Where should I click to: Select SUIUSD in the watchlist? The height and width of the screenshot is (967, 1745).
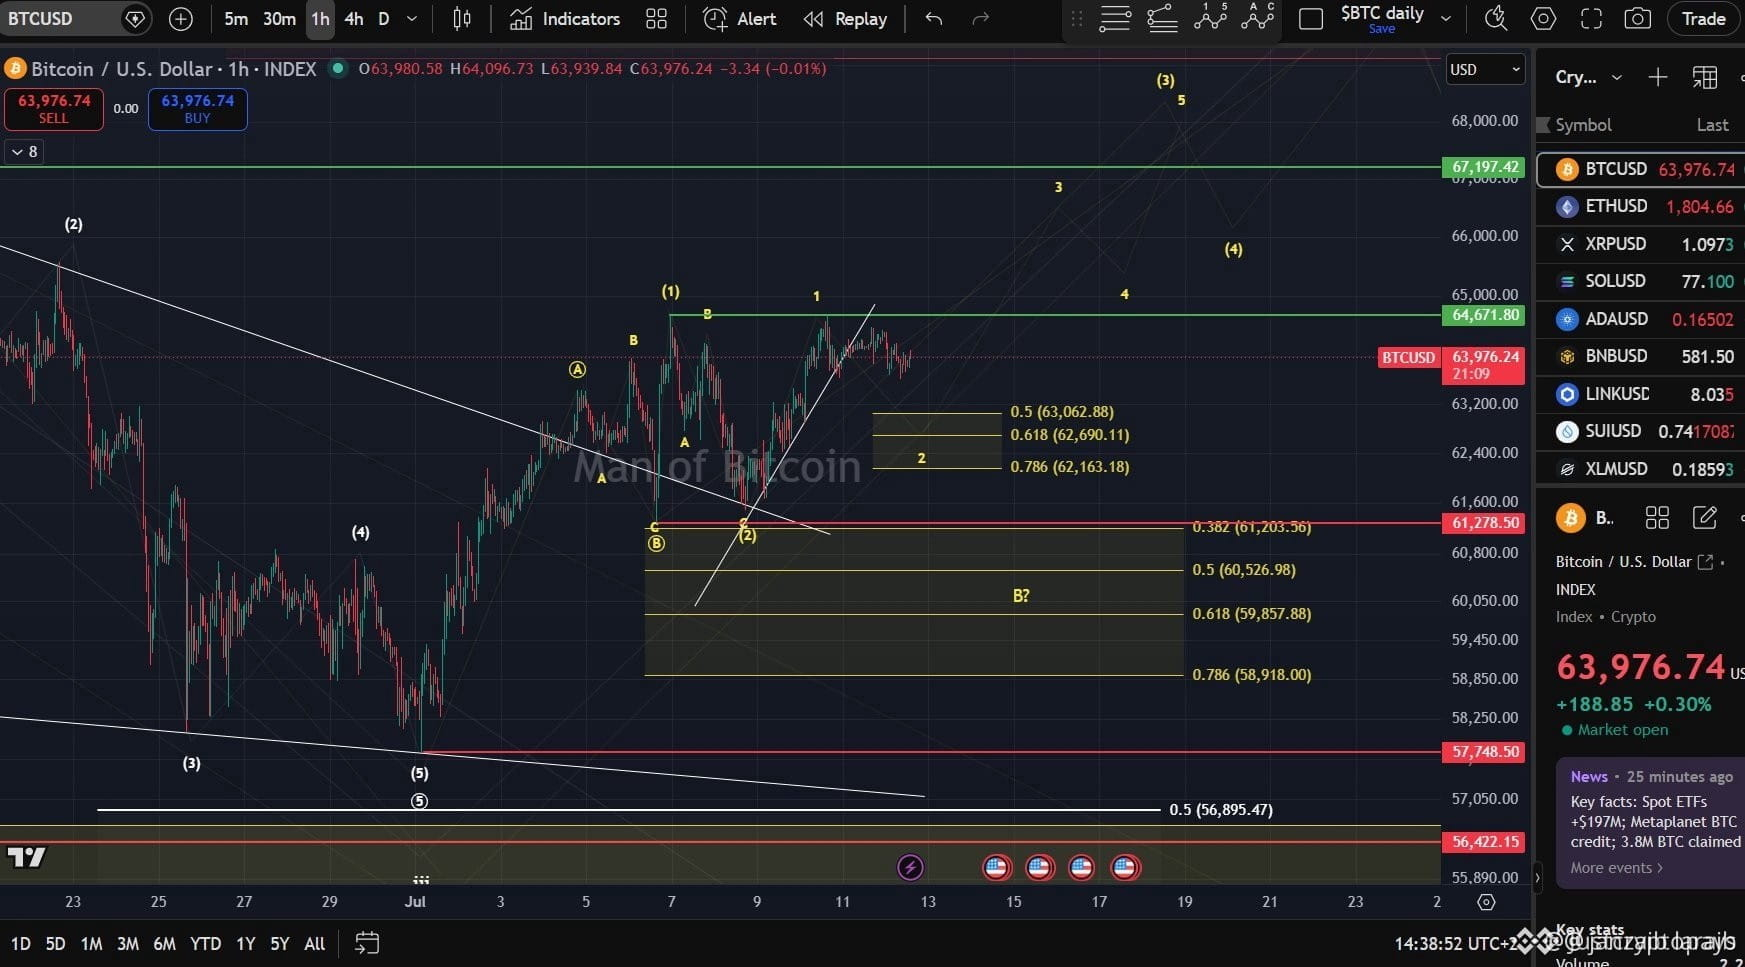[x=1641, y=431]
